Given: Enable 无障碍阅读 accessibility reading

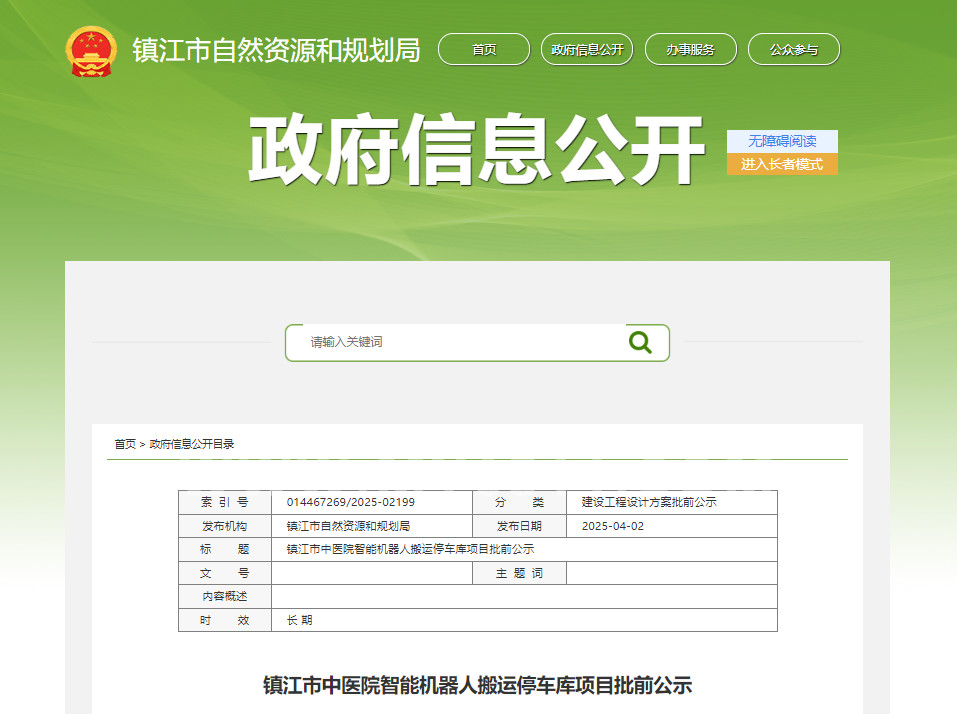Looking at the screenshot, I should click(782, 141).
